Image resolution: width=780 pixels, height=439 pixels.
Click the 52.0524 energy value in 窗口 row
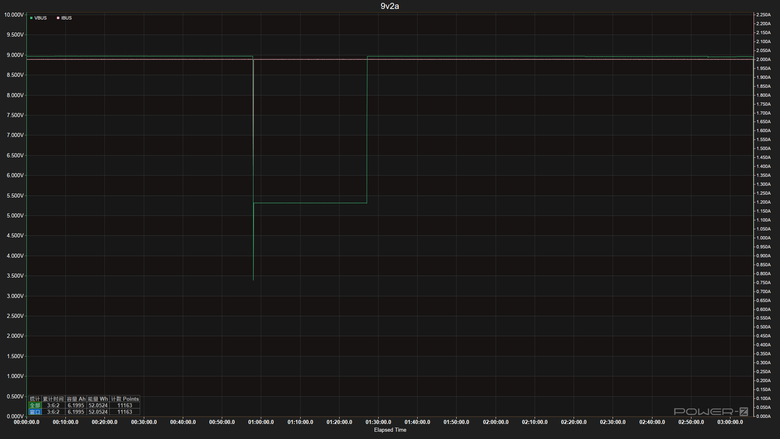pyautogui.click(x=98, y=412)
